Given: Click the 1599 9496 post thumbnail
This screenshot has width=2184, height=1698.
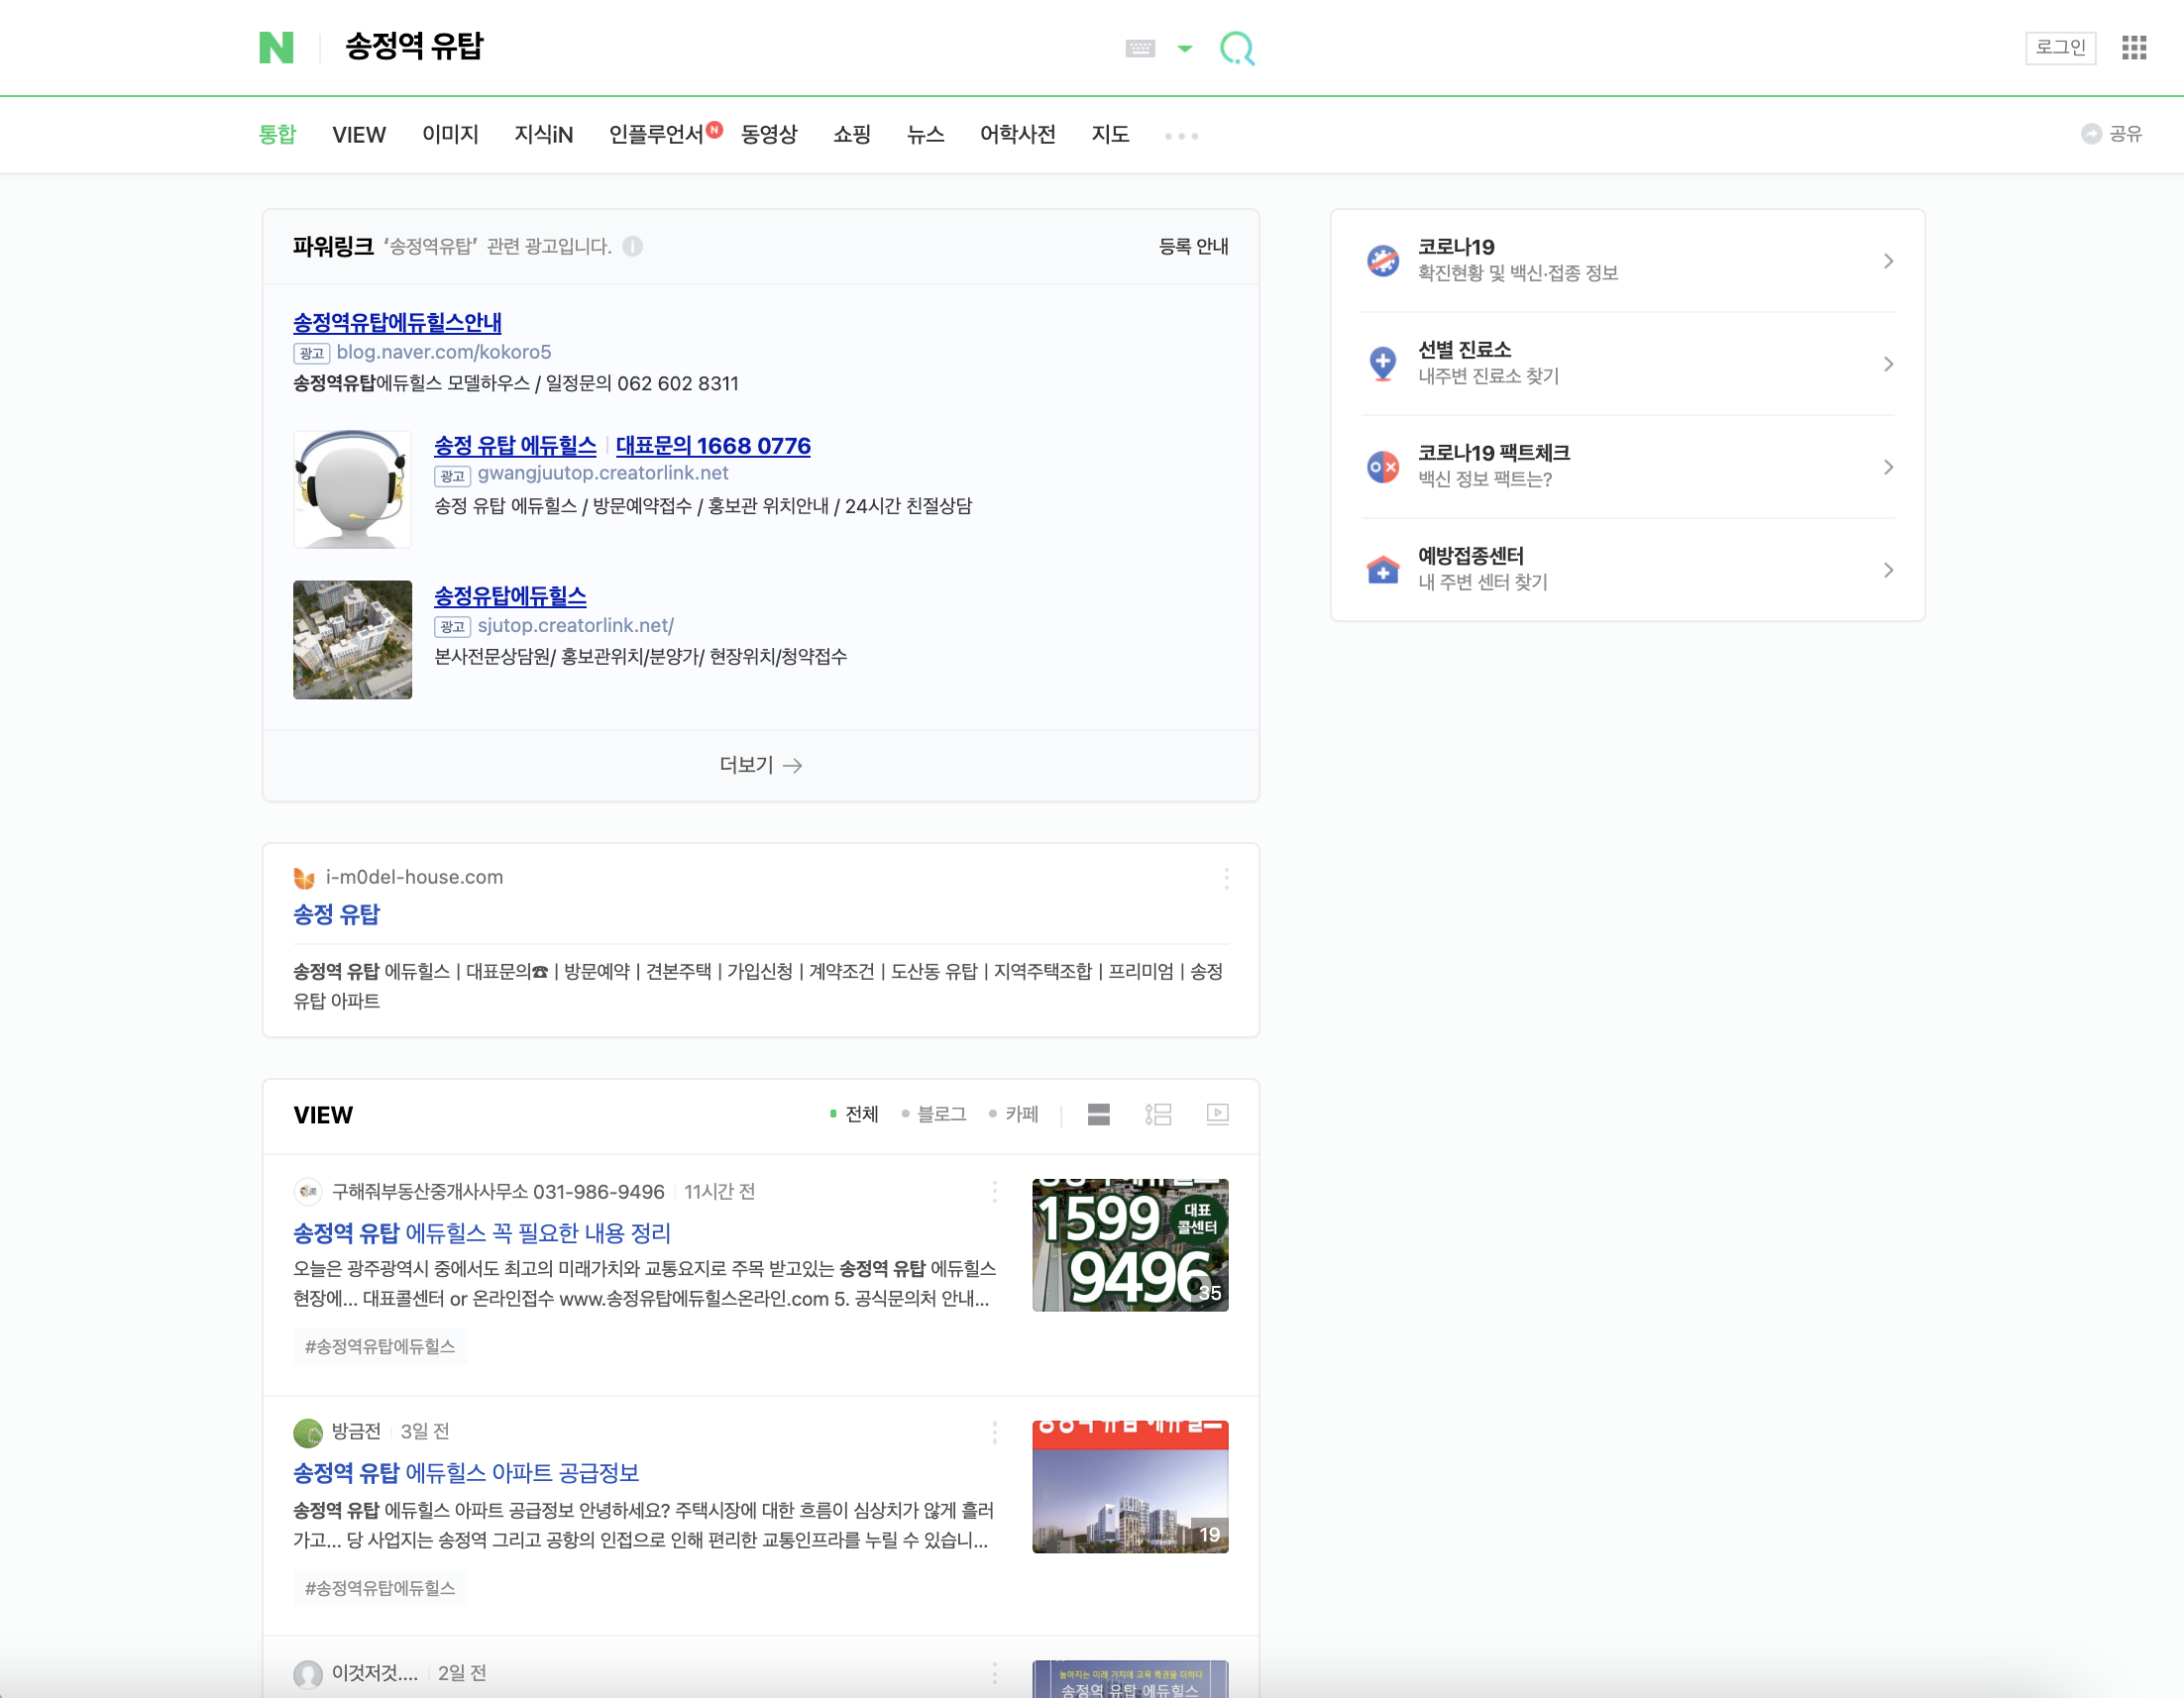Looking at the screenshot, I should pyautogui.click(x=1130, y=1245).
